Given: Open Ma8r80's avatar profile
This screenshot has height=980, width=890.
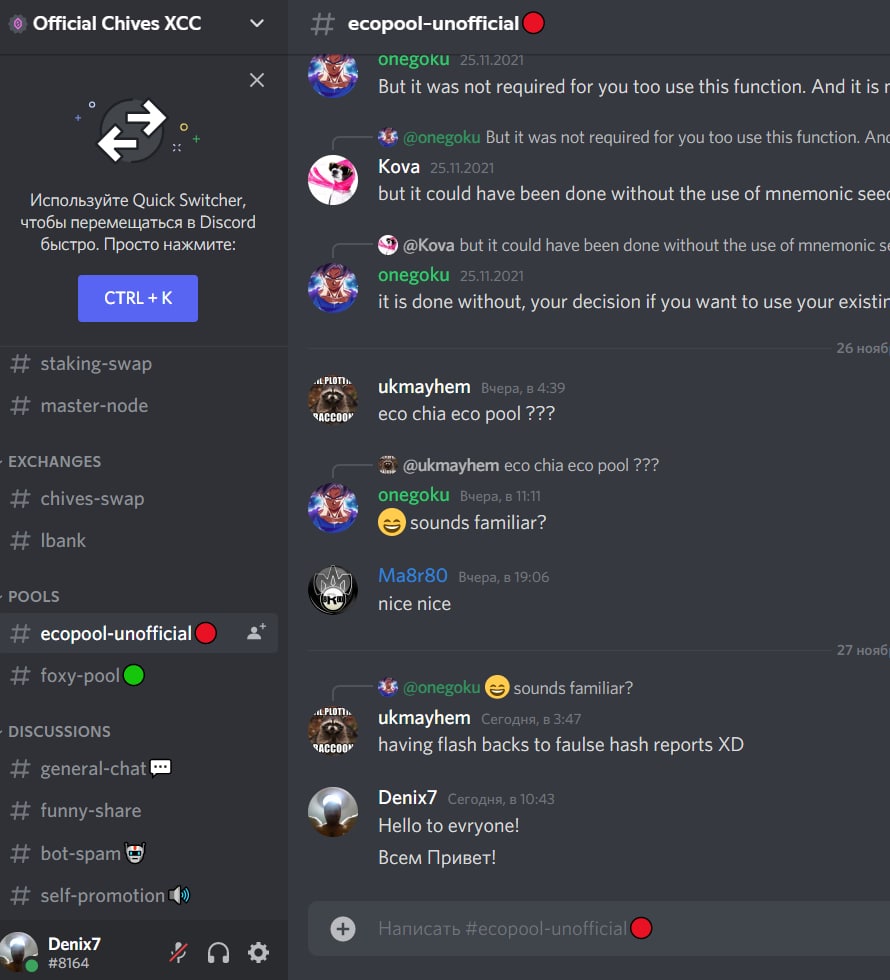Looking at the screenshot, I should pos(333,589).
